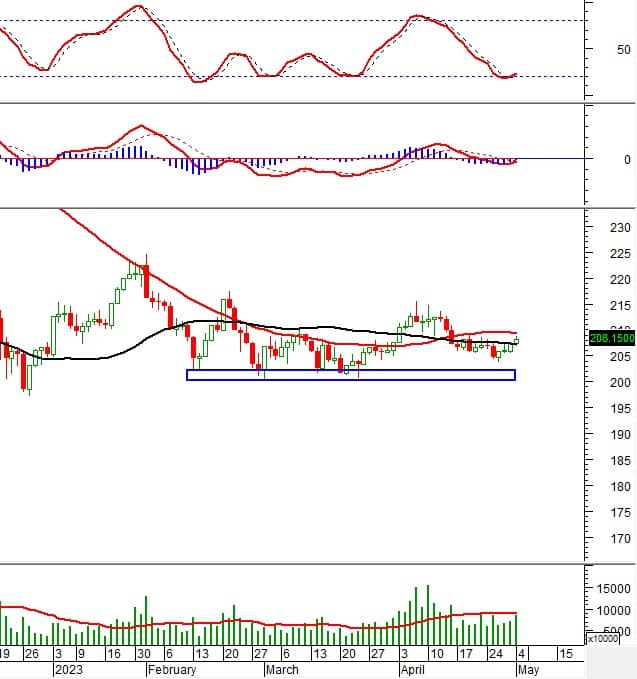Click date label 9 on the time axis

click(x=81, y=653)
